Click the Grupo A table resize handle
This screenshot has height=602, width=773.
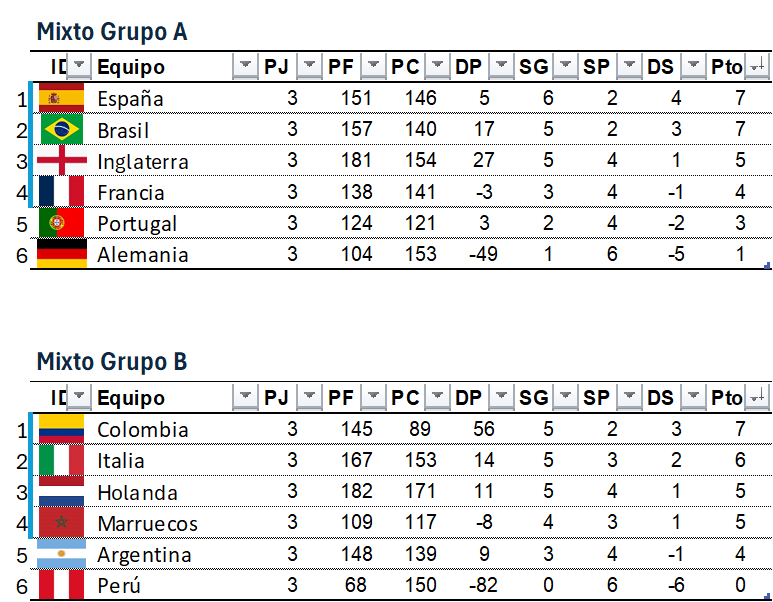(766, 266)
